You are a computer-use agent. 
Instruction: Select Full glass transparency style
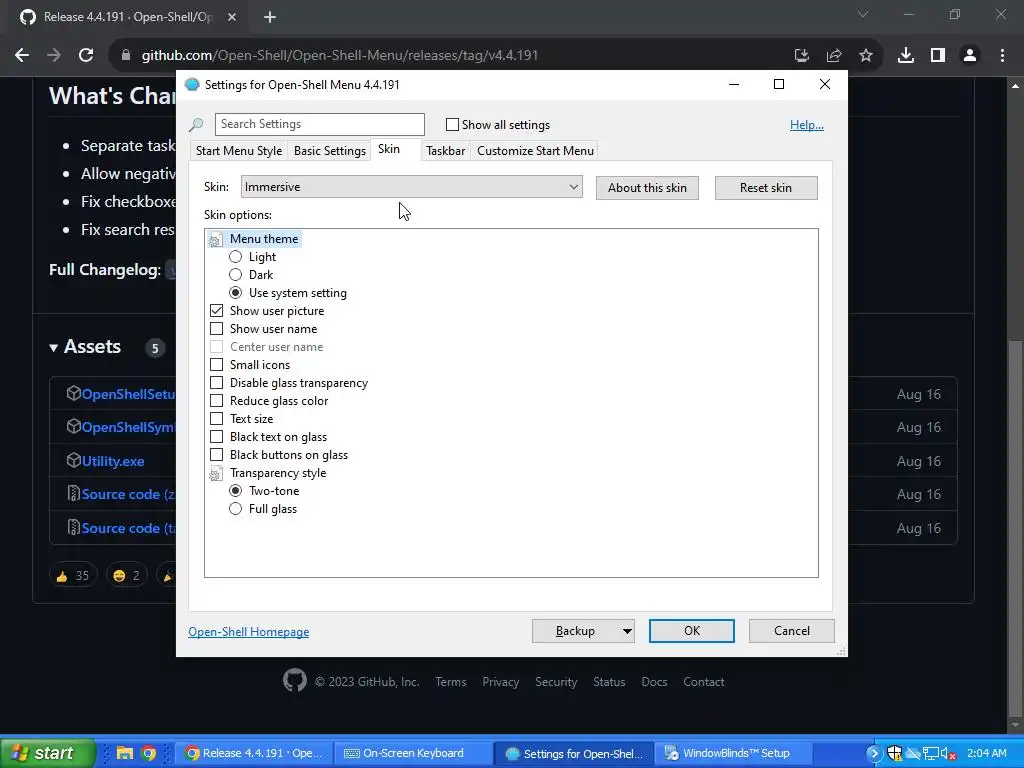[x=235, y=509]
